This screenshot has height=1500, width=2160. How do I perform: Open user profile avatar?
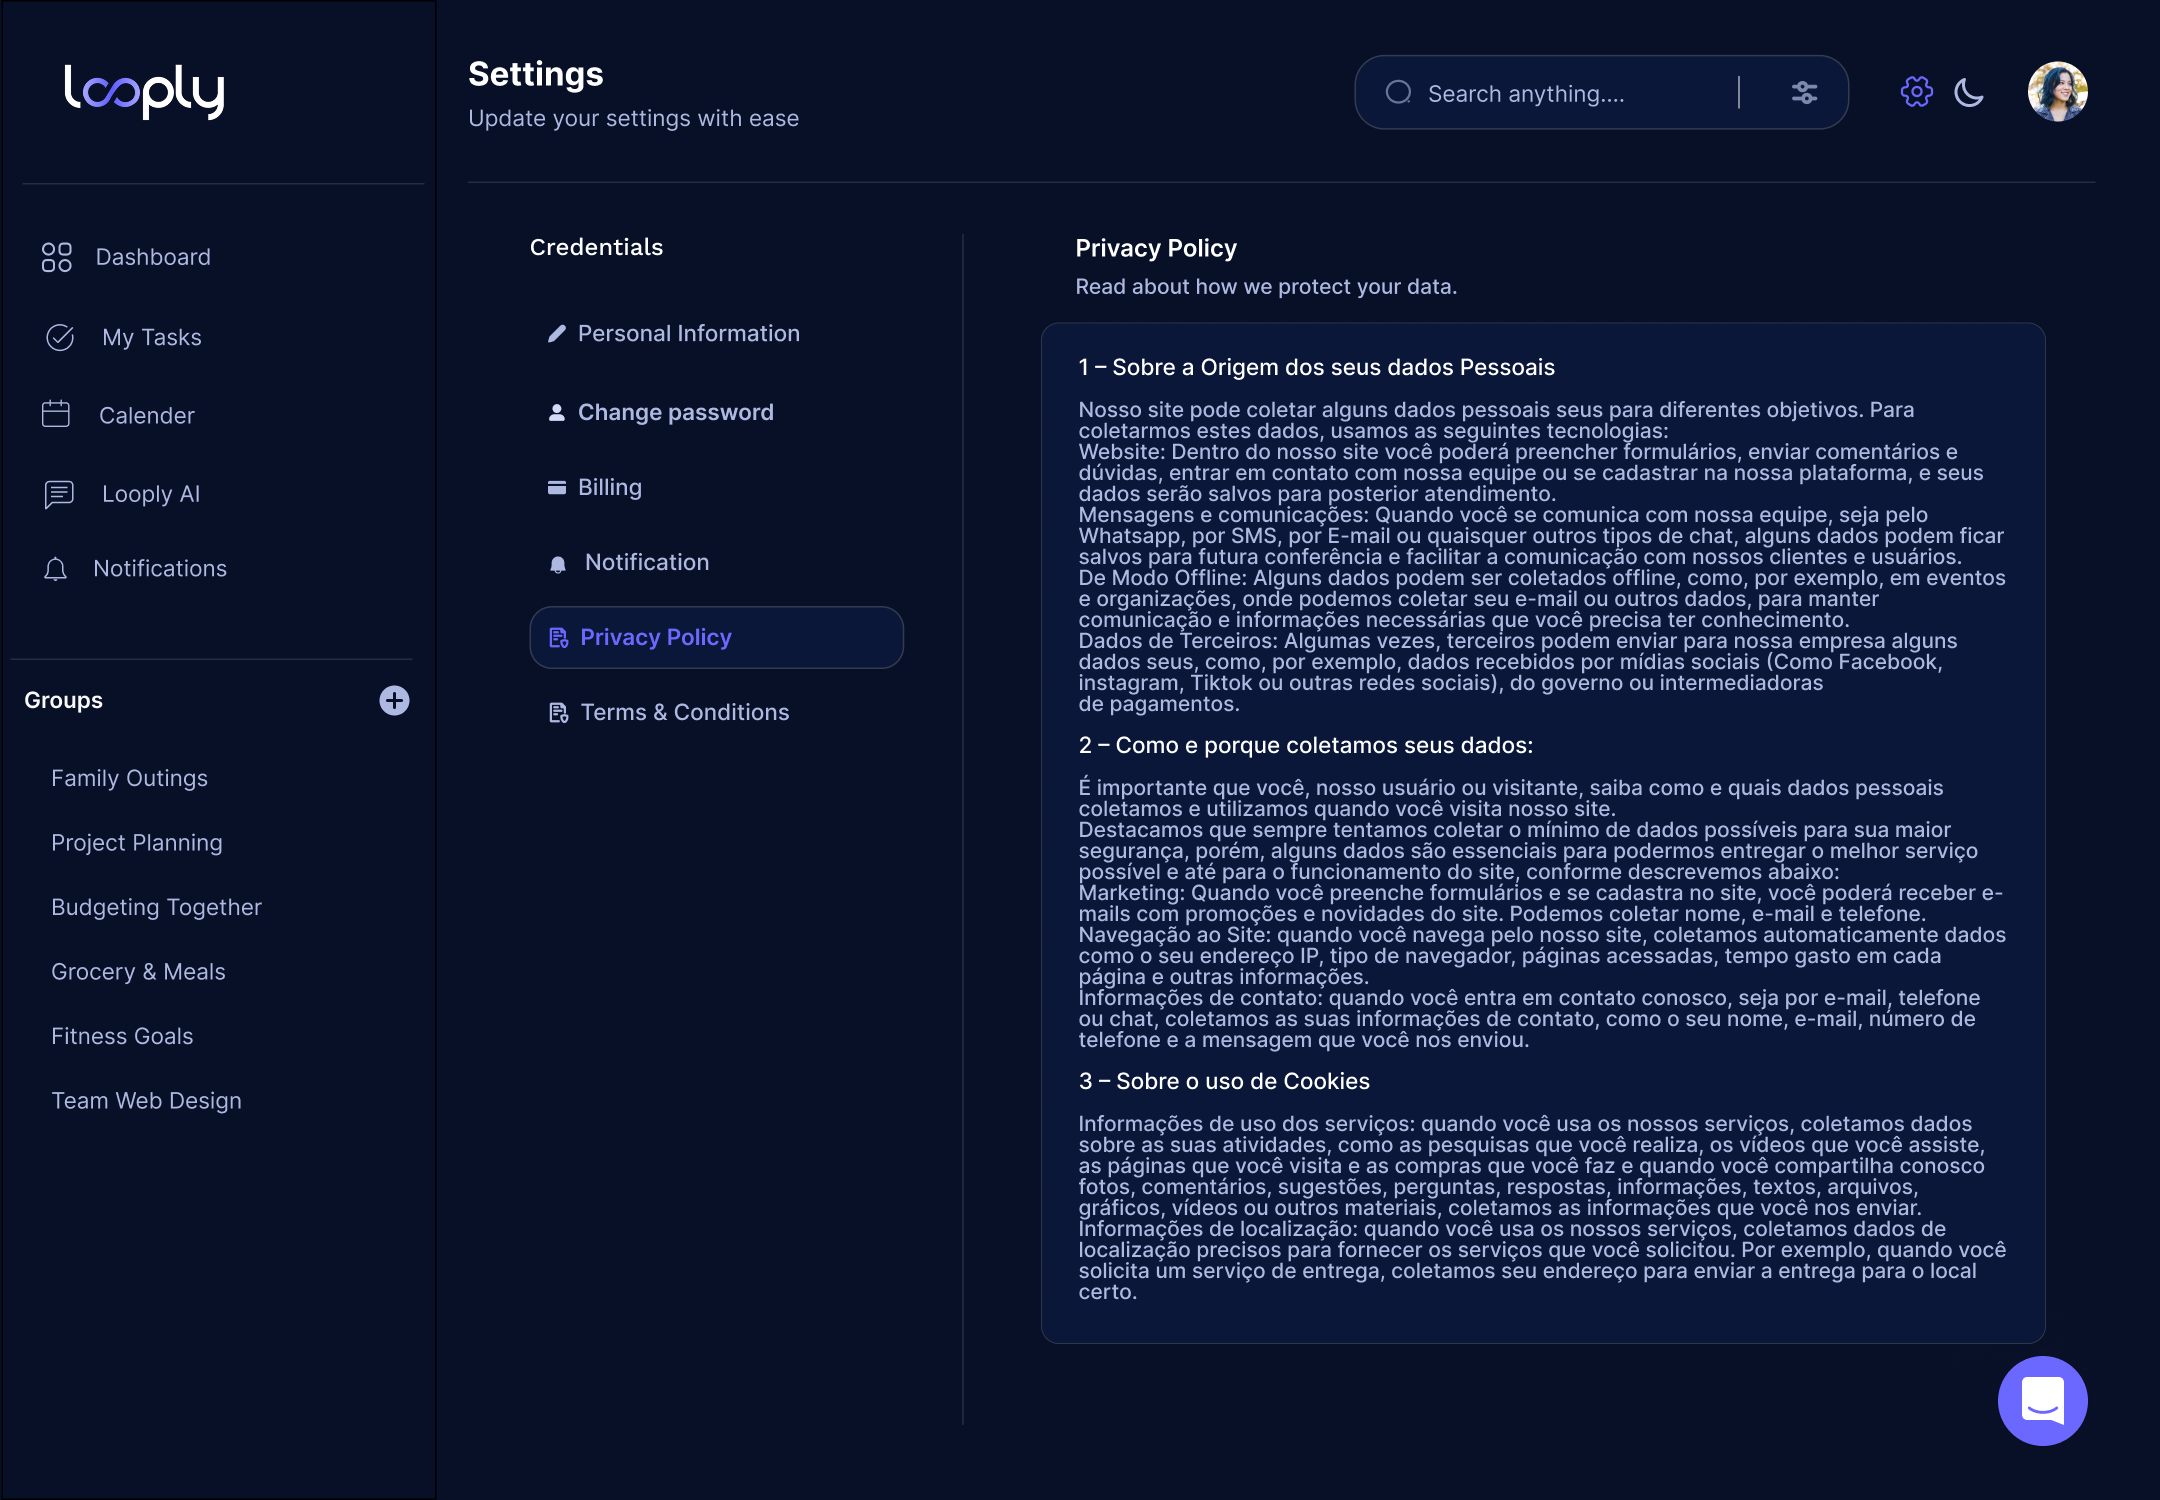coord(2057,92)
